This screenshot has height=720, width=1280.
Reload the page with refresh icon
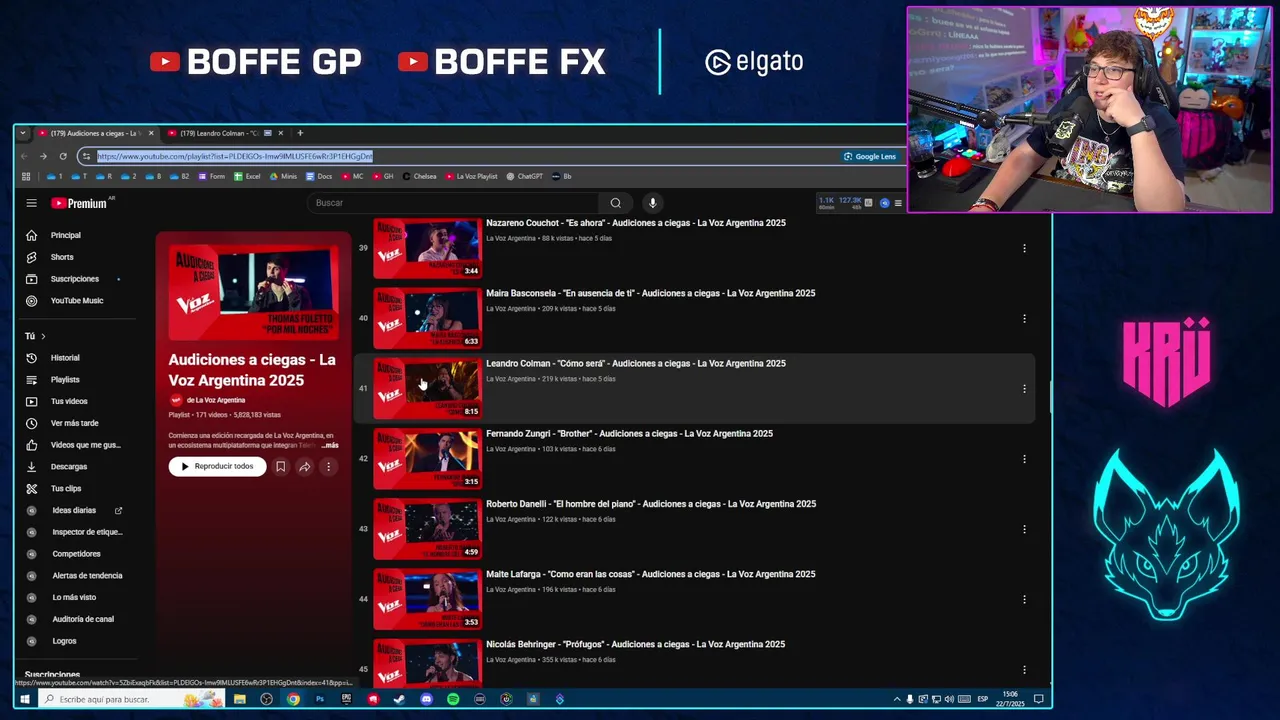click(63, 156)
